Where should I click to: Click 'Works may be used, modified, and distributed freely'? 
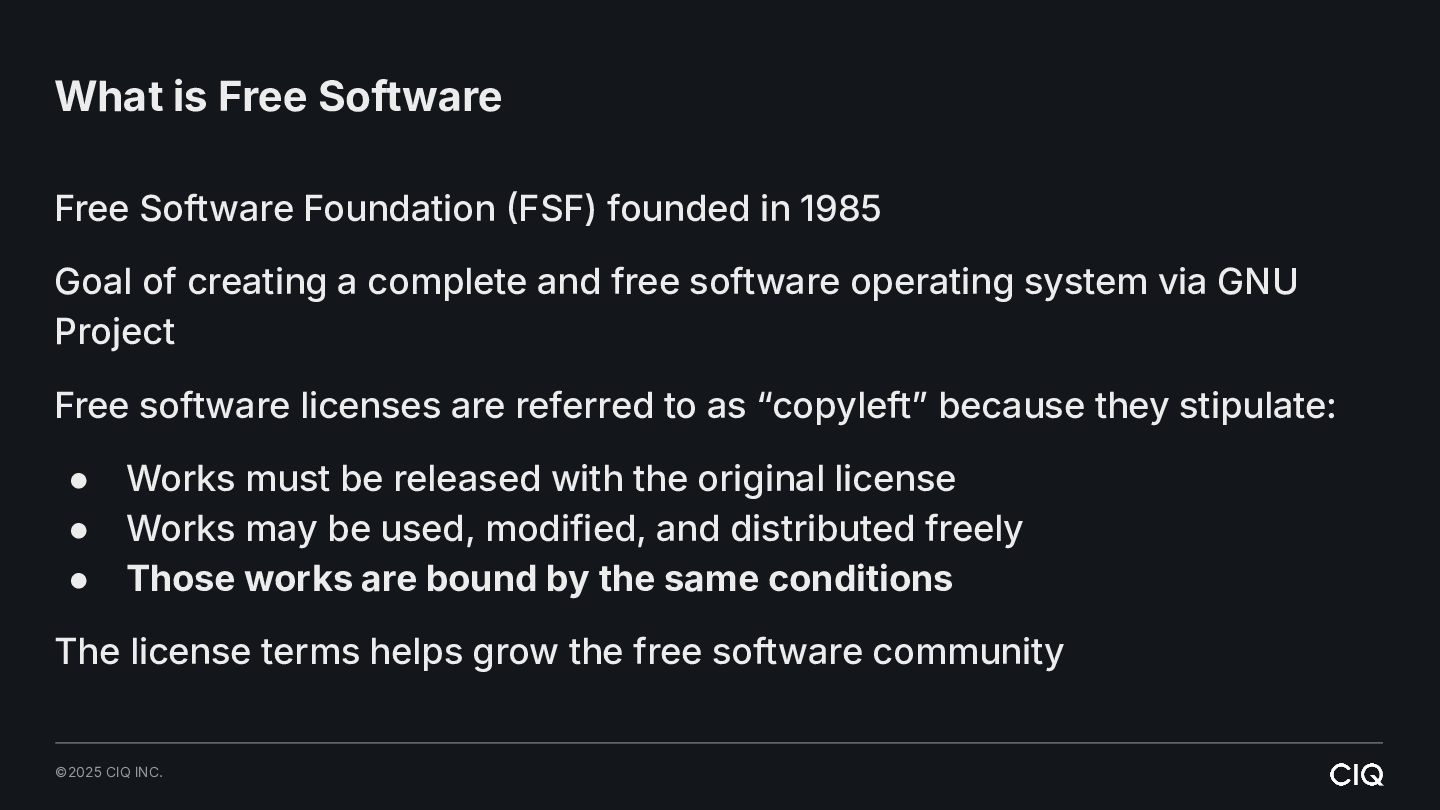click(x=574, y=528)
